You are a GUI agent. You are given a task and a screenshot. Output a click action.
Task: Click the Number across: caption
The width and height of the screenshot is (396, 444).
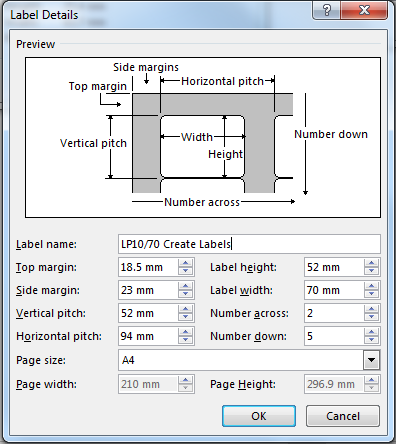coord(249,313)
